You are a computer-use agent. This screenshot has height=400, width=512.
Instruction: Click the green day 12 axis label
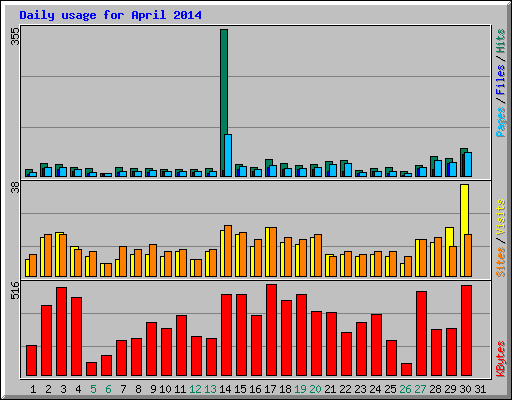(195, 389)
